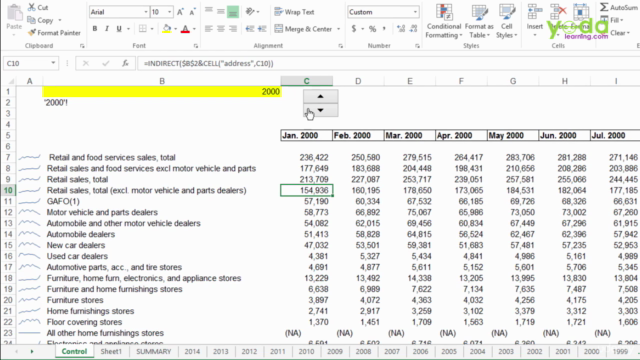The height and width of the screenshot is (360, 640).
Task: Click the Orientation text icon
Action: [250, 11]
